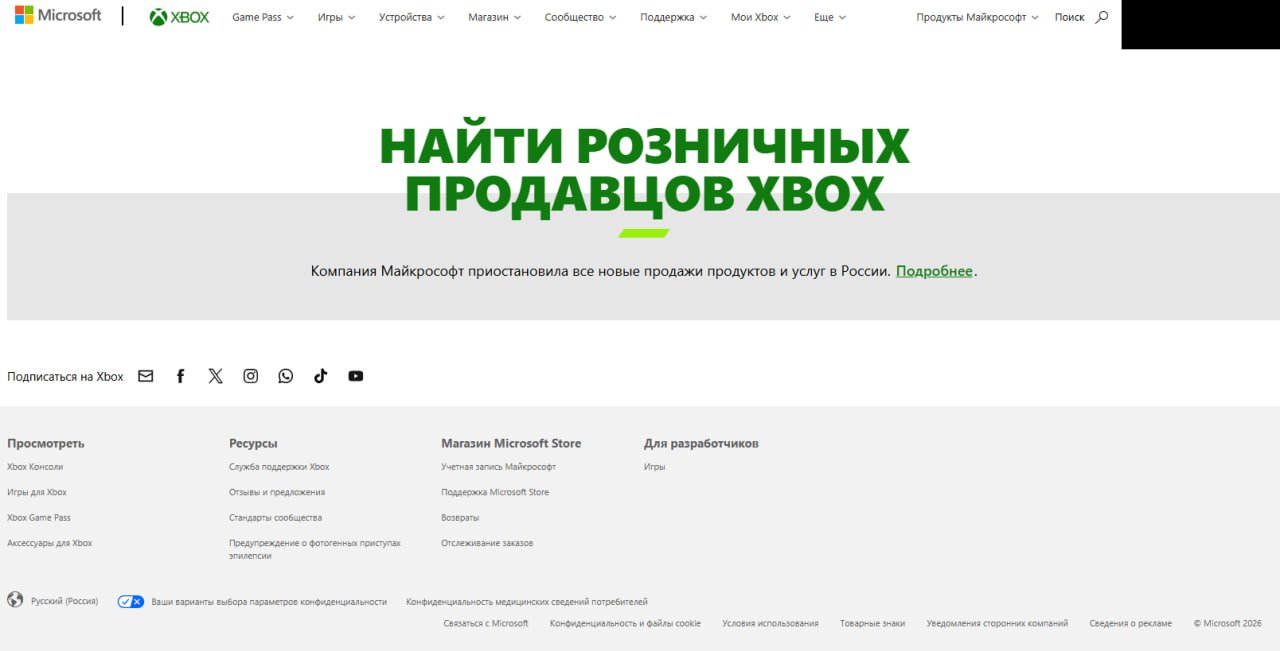Screen dimensions: 1280x651
Task: Open the Поддержка menu item
Action: [x=673, y=17]
